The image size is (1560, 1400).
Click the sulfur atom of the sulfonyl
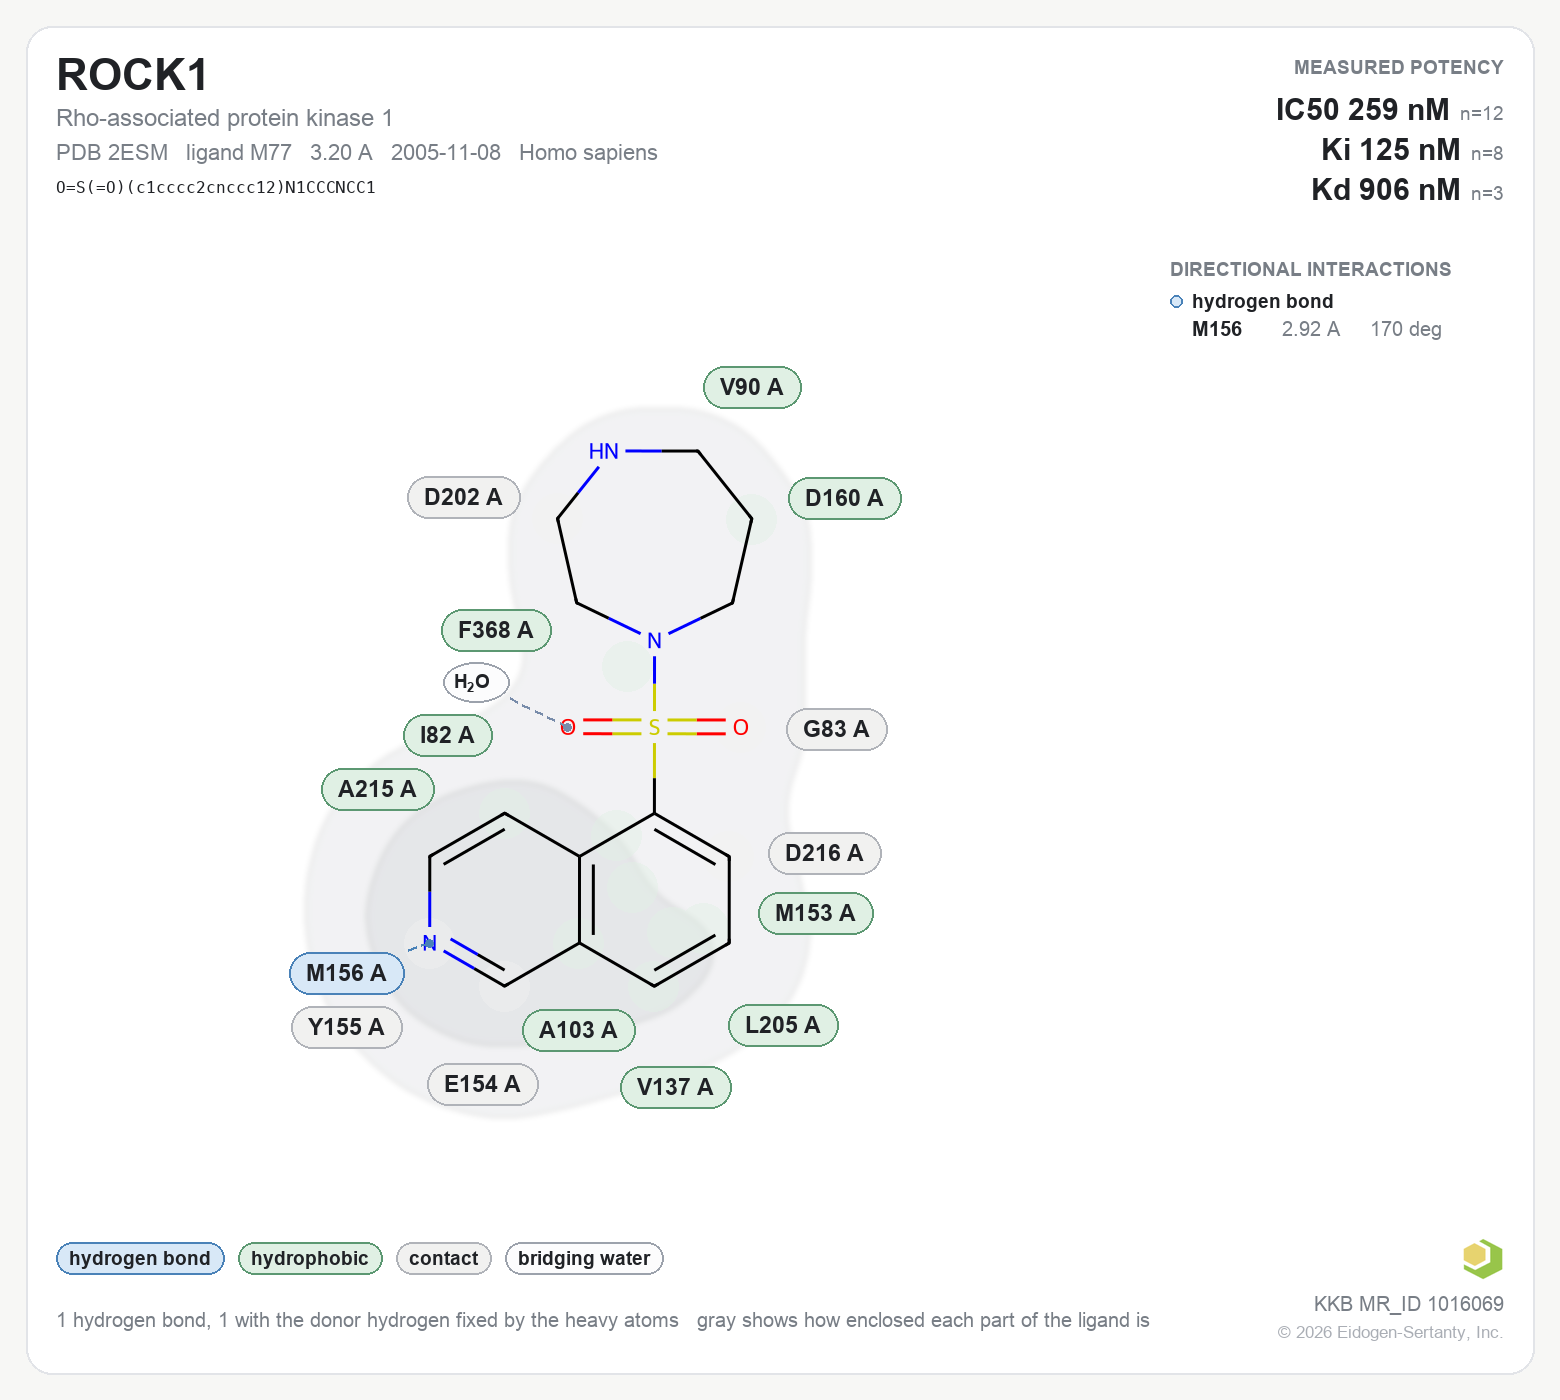pos(654,727)
